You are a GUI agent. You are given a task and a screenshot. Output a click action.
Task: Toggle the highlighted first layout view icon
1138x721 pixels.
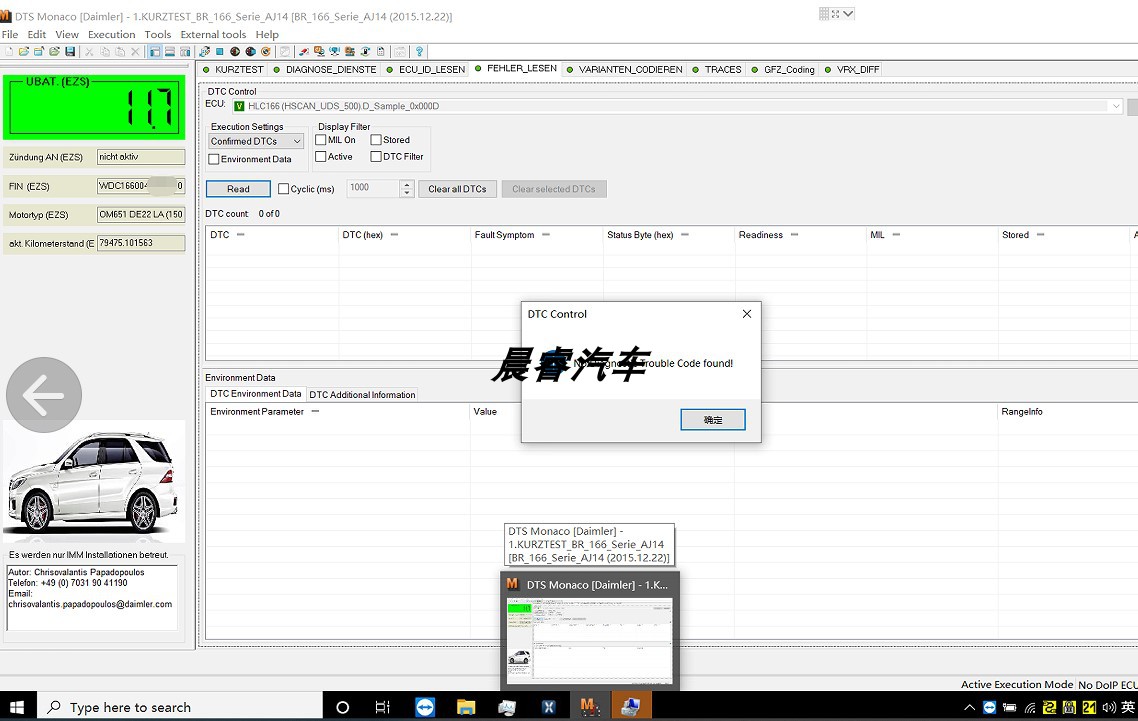tap(155, 52)
